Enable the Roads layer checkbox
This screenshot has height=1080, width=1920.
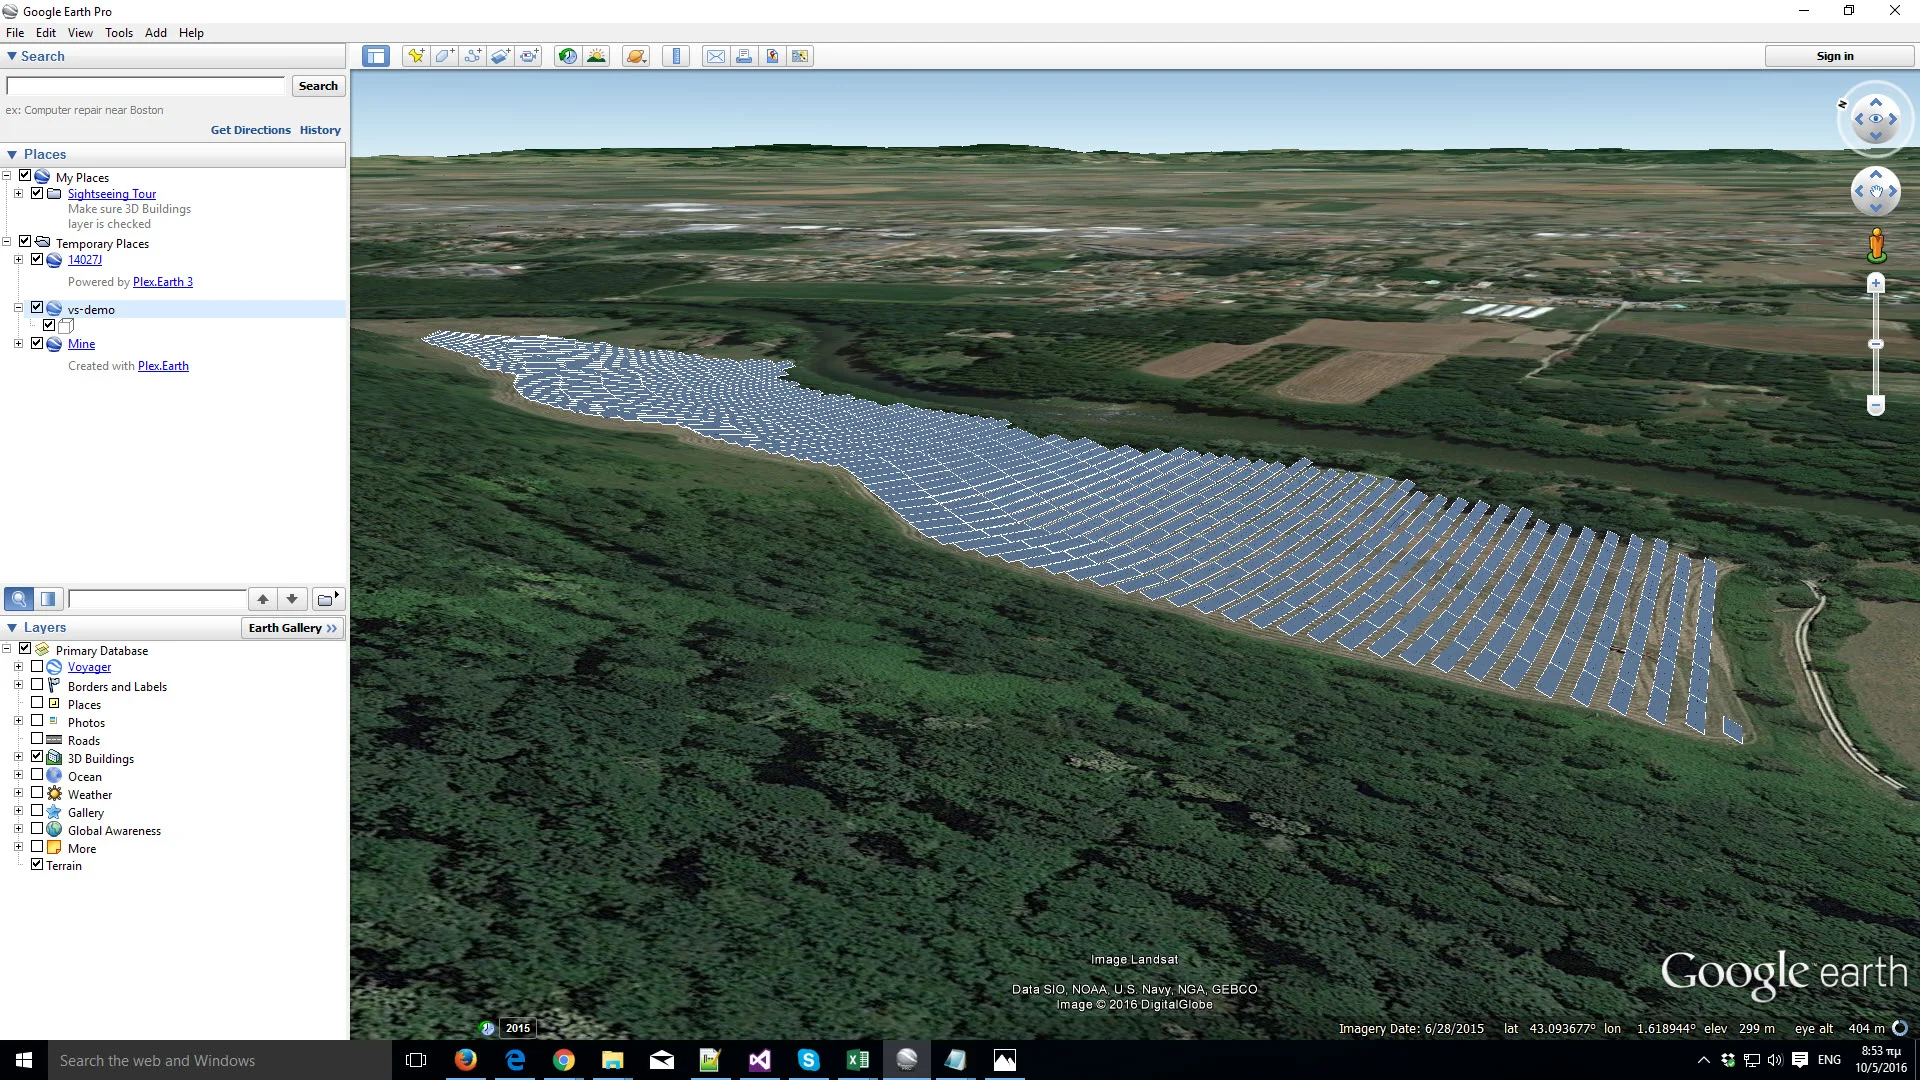(37, 739)
